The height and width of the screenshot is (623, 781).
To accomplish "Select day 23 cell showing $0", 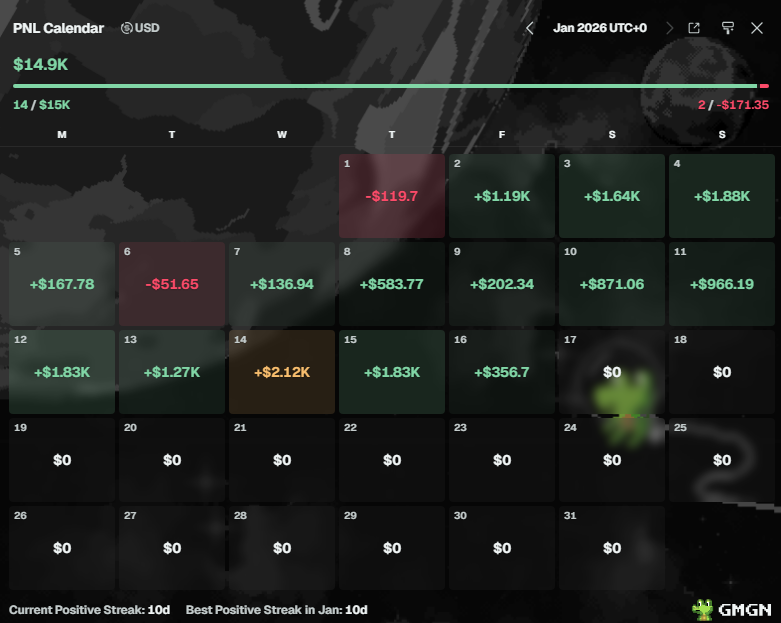I will coord(502,460).
